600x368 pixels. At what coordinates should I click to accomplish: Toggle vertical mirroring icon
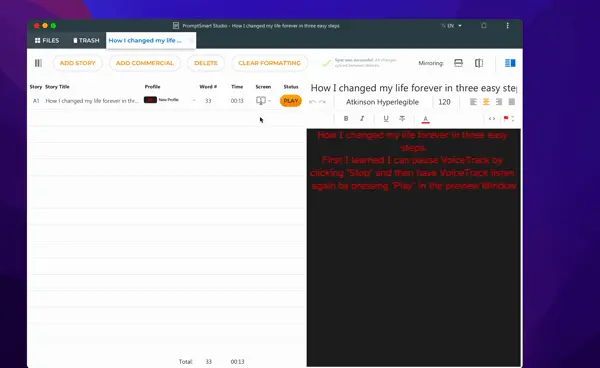click(479, 63)
